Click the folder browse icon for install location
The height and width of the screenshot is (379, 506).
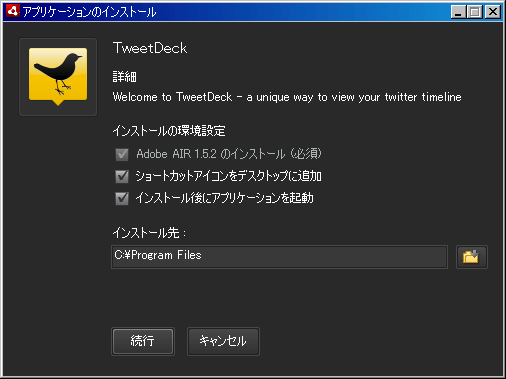(x=471, y=257)
